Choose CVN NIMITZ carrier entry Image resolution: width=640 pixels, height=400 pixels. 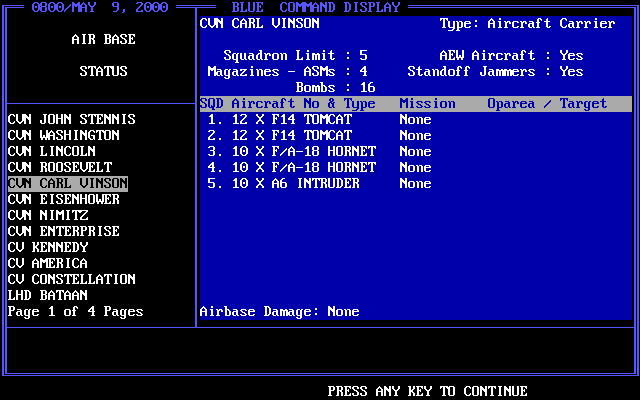coord(48,215)
